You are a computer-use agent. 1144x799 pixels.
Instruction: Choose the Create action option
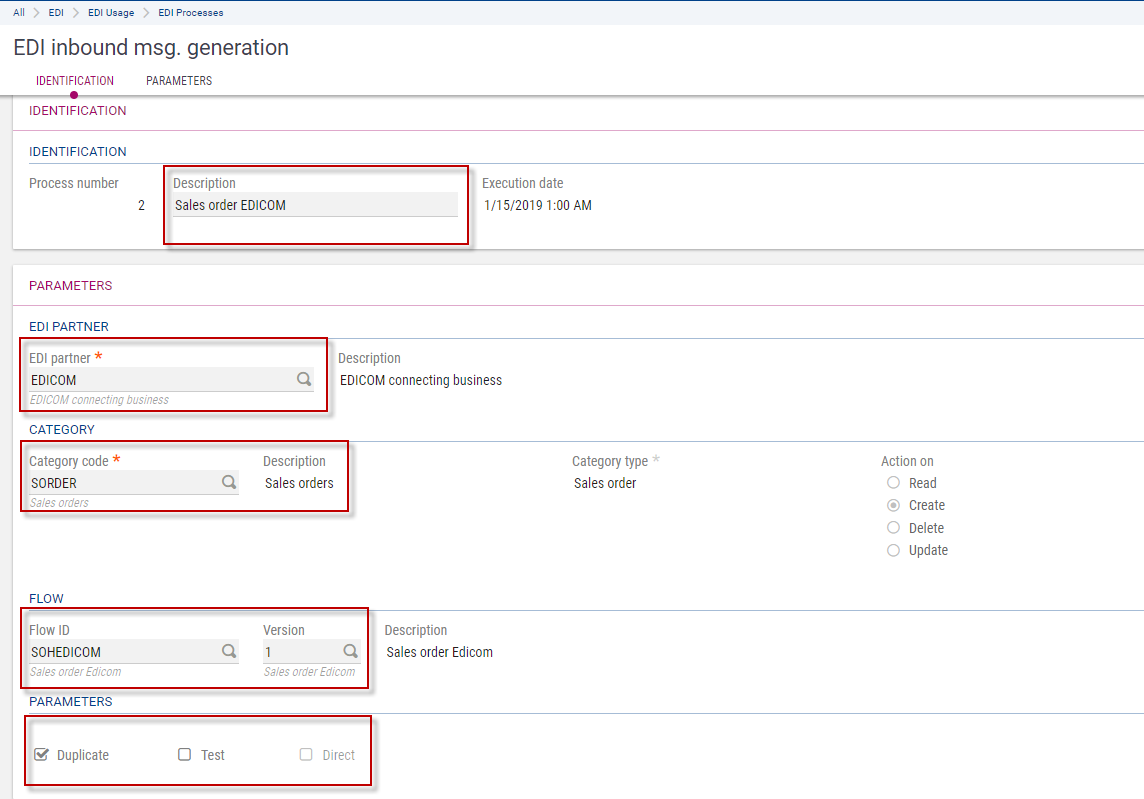pyautogui.click(x=894, y=505)
